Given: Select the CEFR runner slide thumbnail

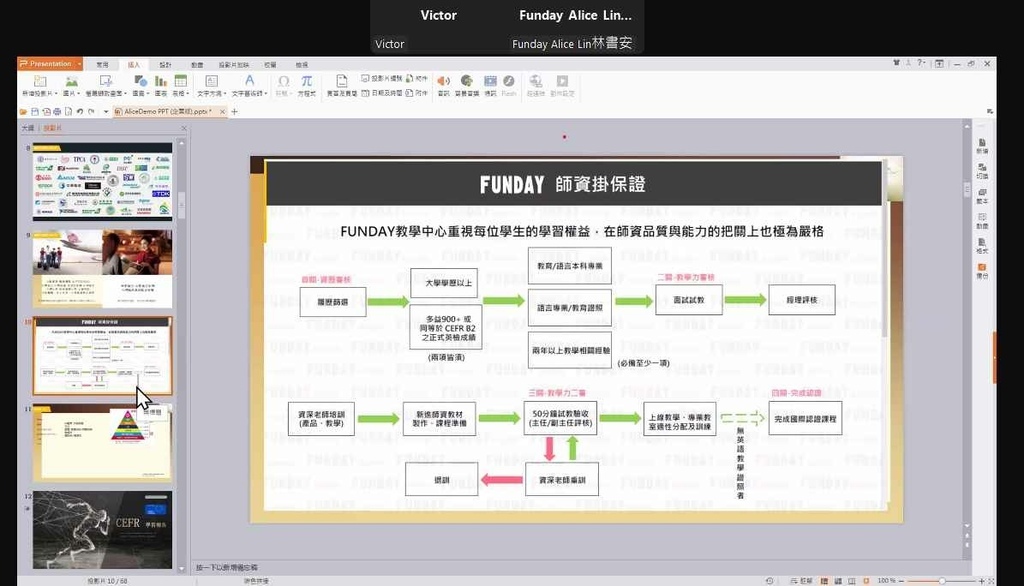Looking at the screenshot, I should (103, 530).
